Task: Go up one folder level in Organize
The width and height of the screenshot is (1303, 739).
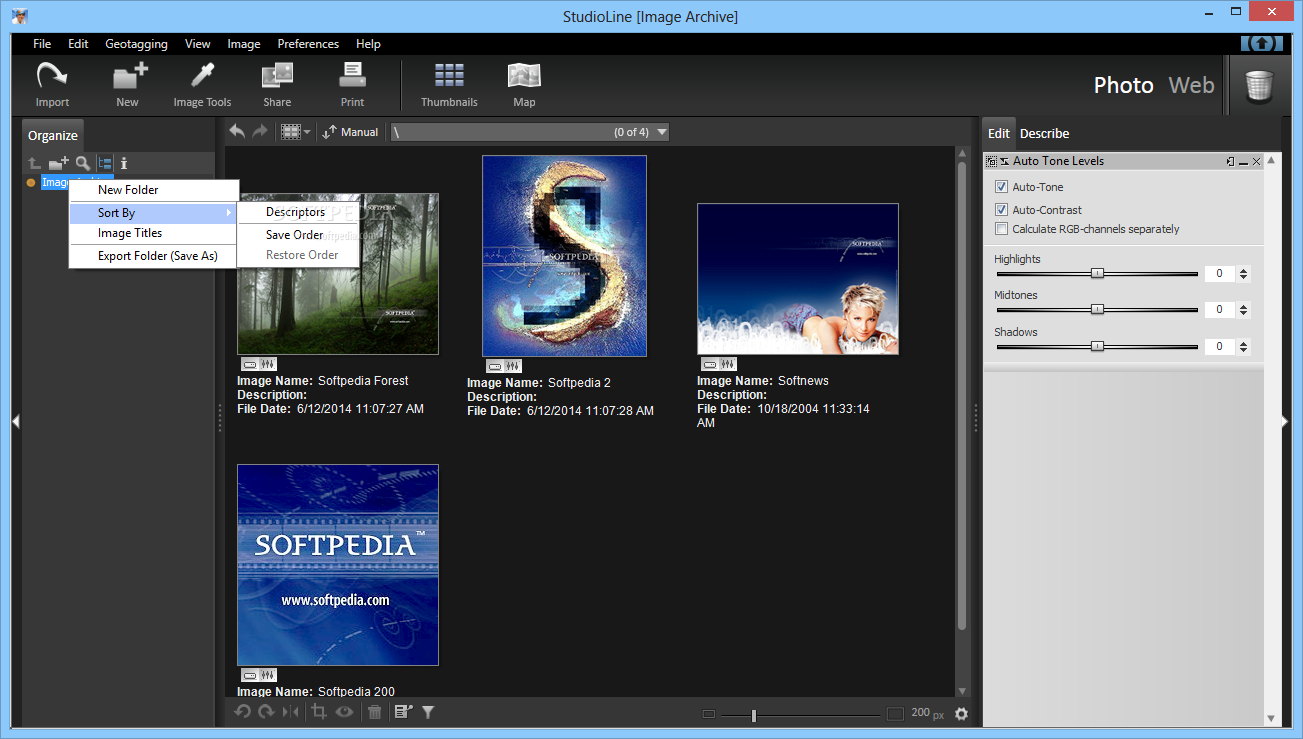Action: (34, 163)
